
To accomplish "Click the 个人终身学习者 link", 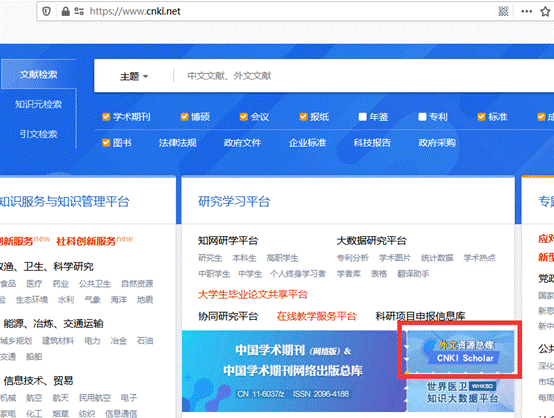I will [298, 274].
